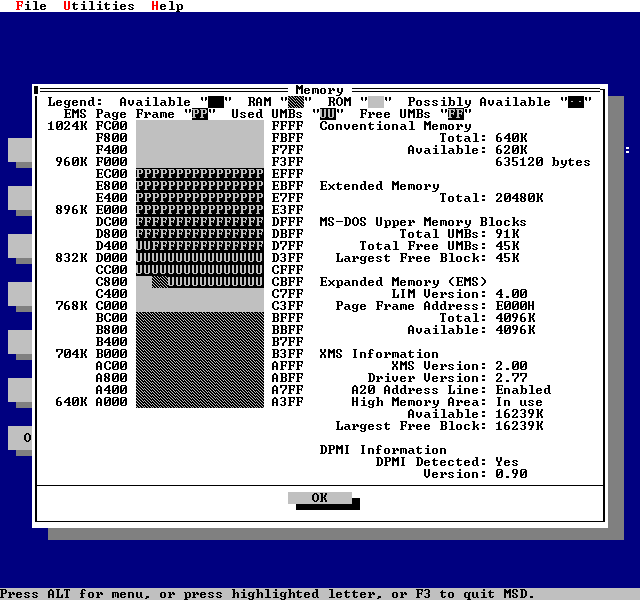Click the "C800" start address

pyautogui.click(x=111, y=282)
